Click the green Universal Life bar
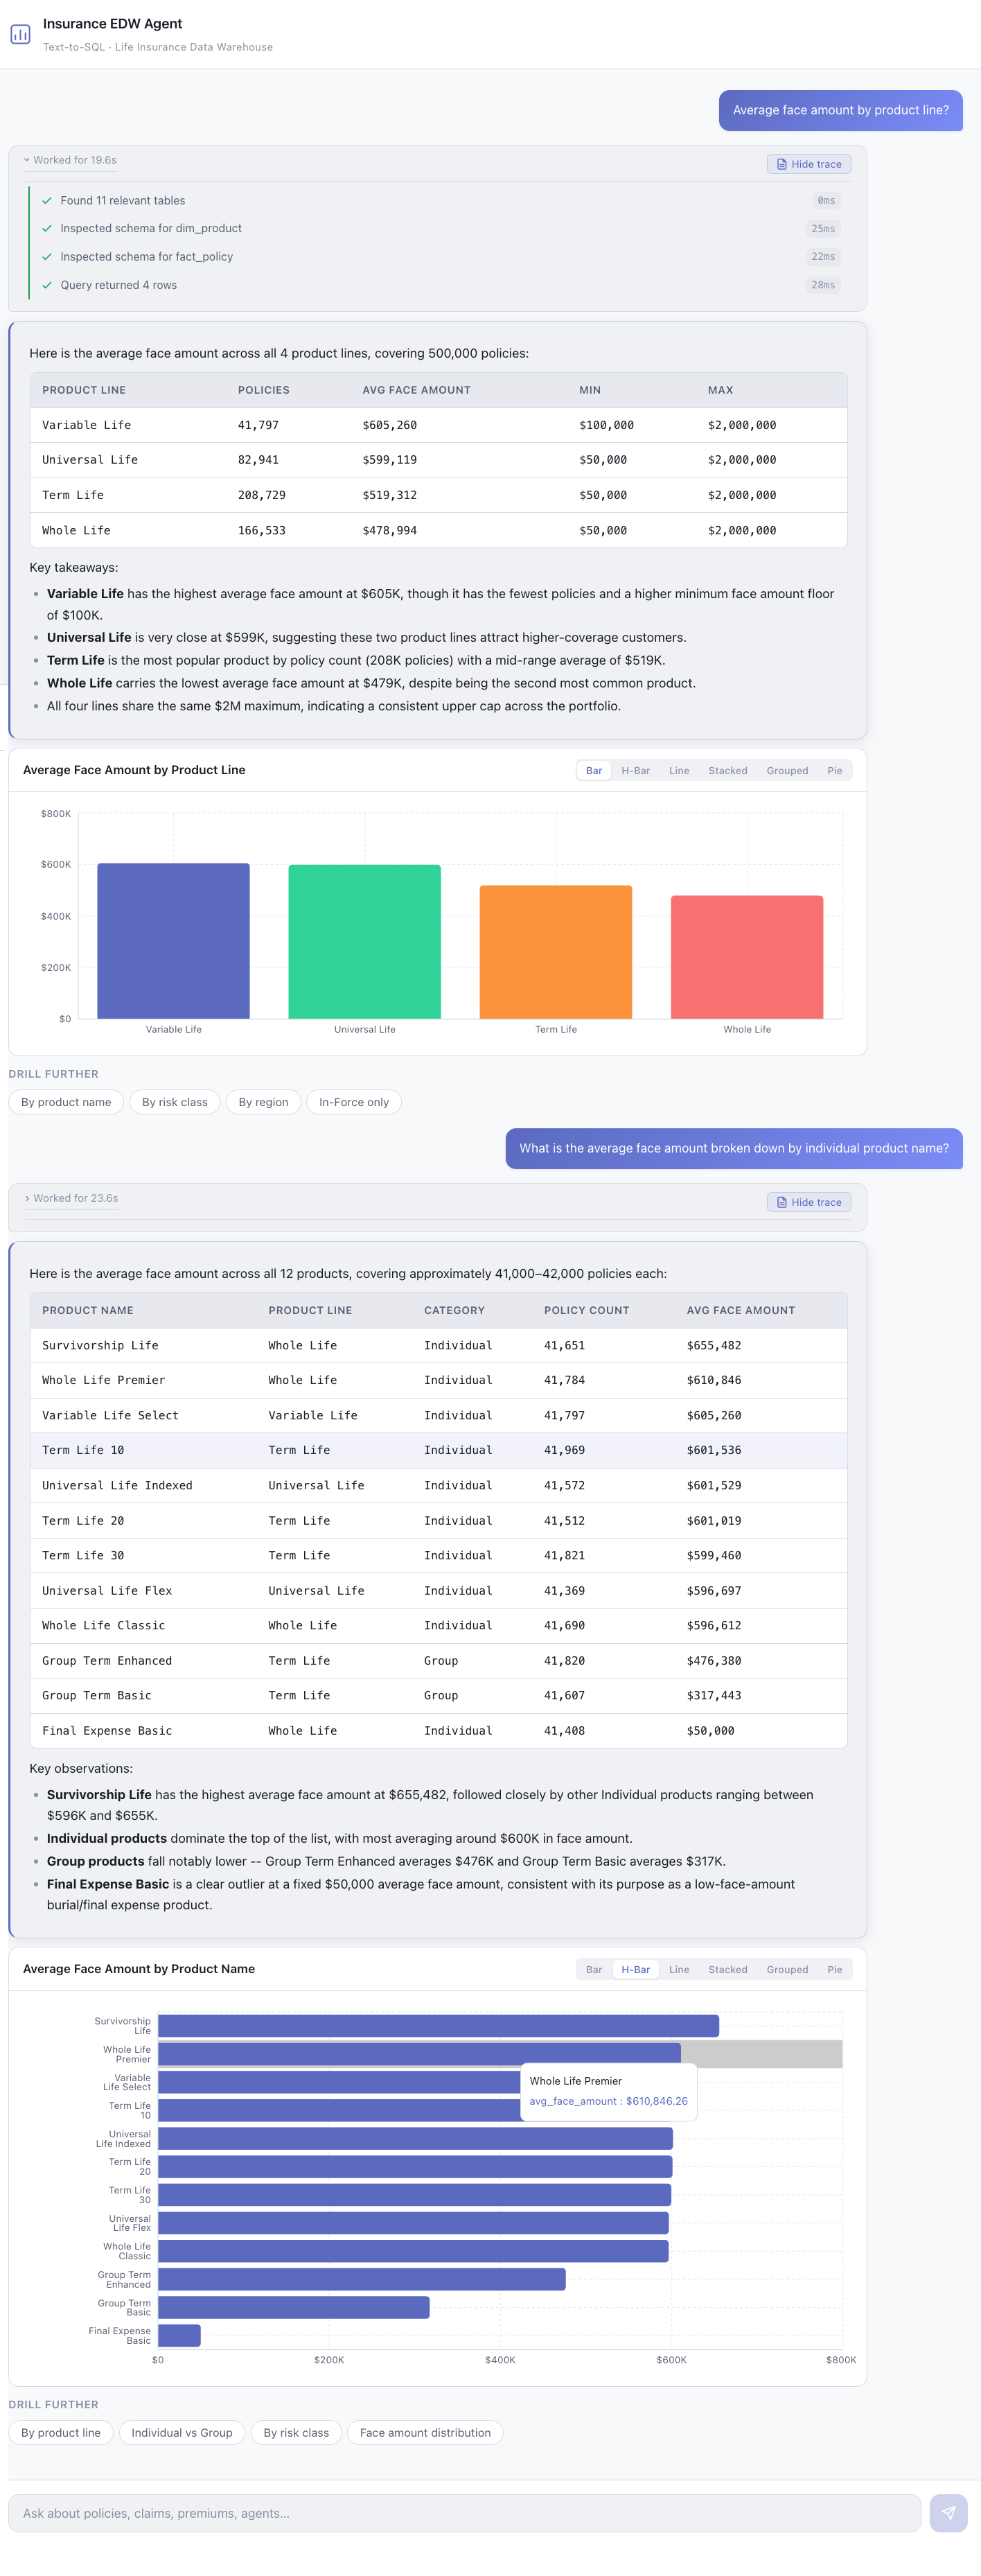981x2576 pixels. 364,942
